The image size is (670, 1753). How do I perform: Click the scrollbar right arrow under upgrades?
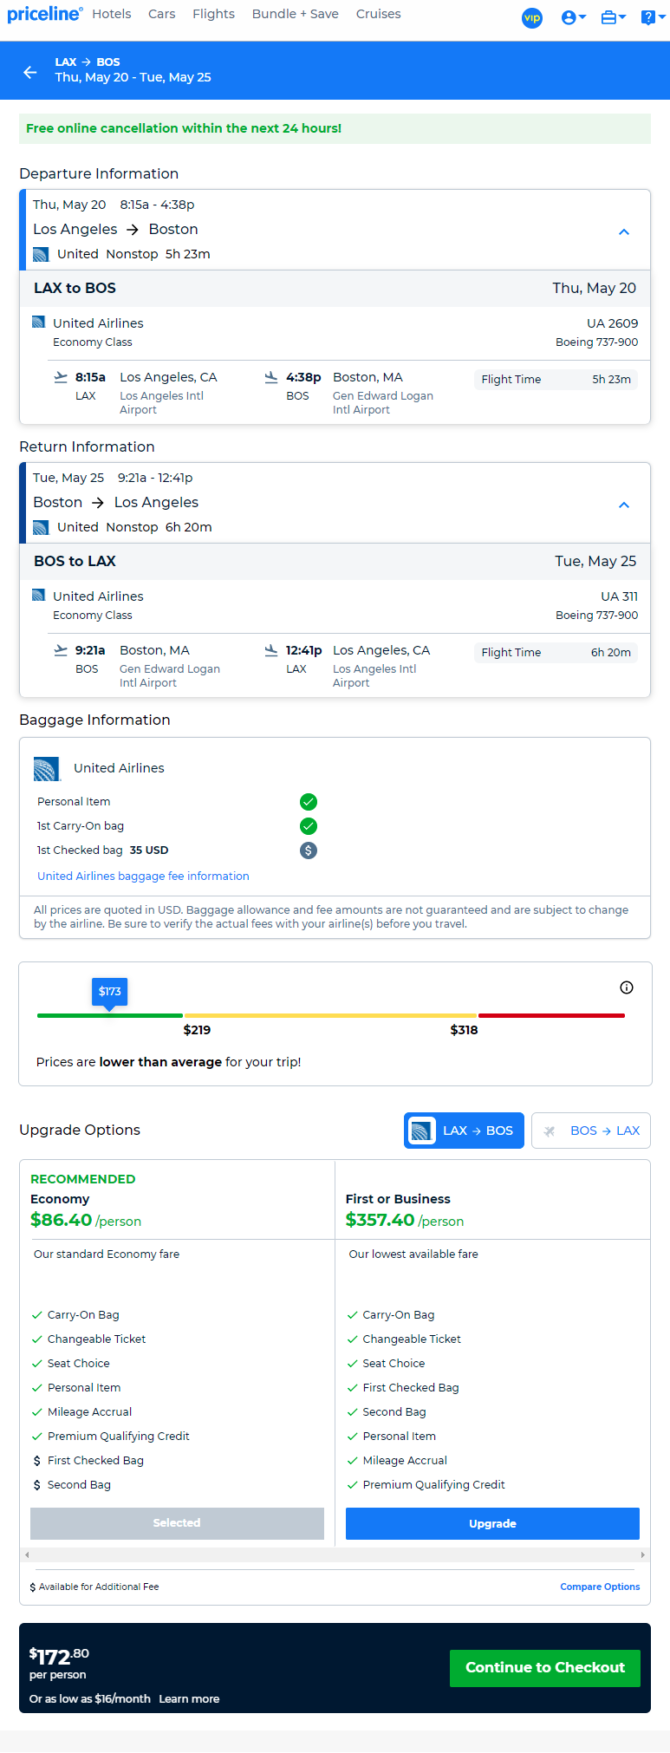tap(643, 1555)
